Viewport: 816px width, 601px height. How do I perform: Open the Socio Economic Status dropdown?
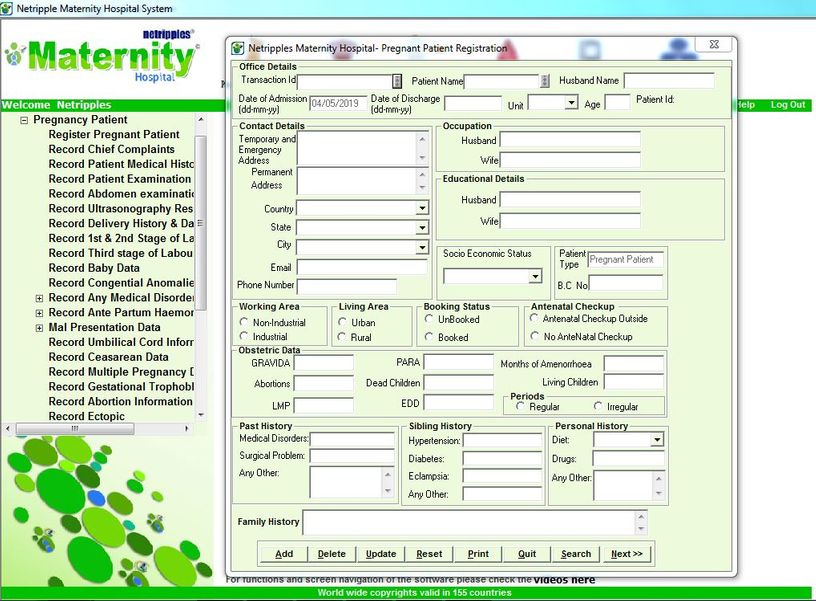coord(535,276)
